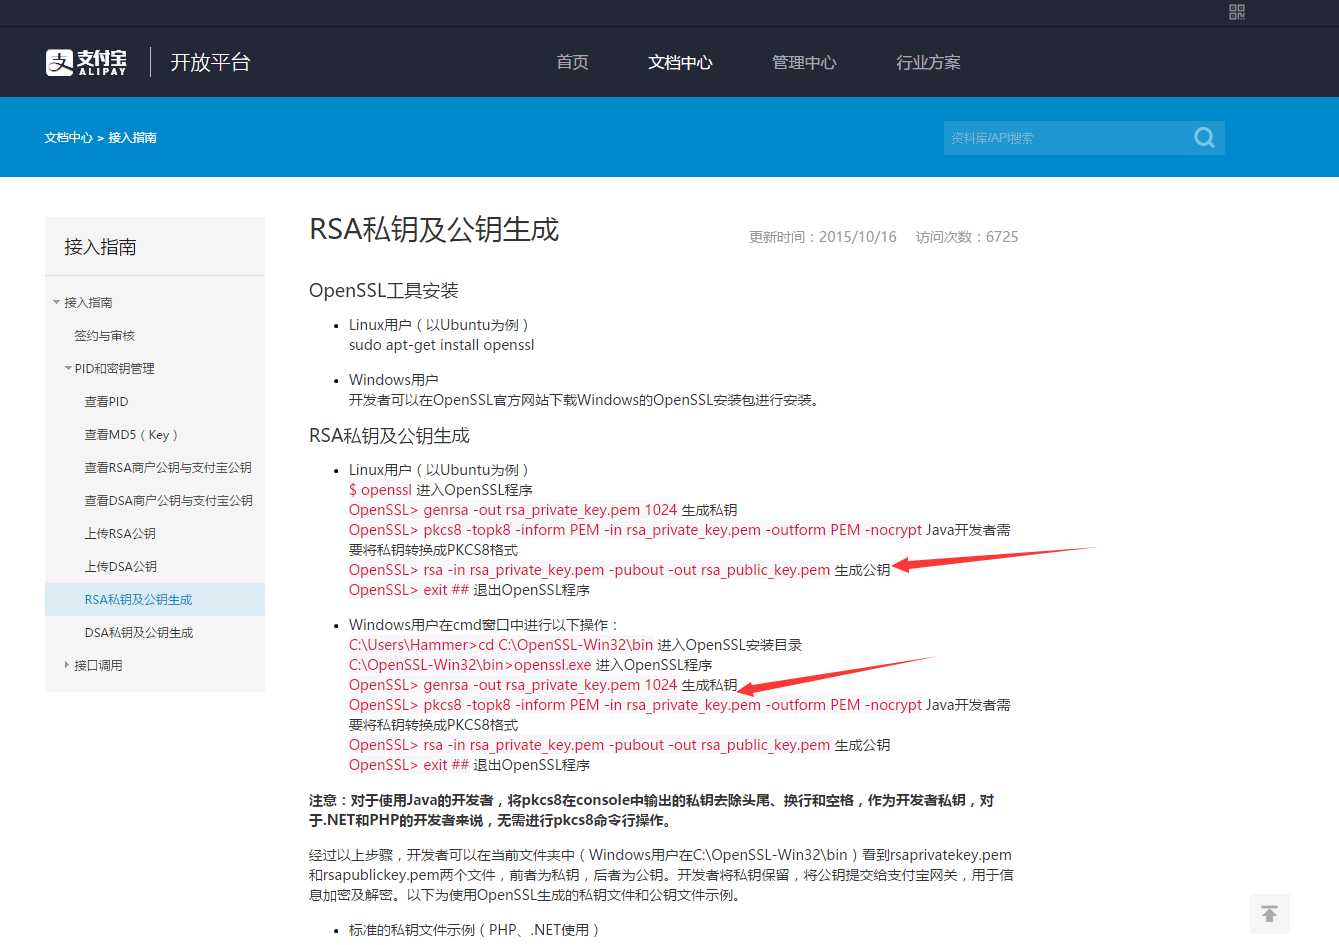
Task: Click the RSA私钥及公钥生成 page title
Action: (x=434, y=230)
